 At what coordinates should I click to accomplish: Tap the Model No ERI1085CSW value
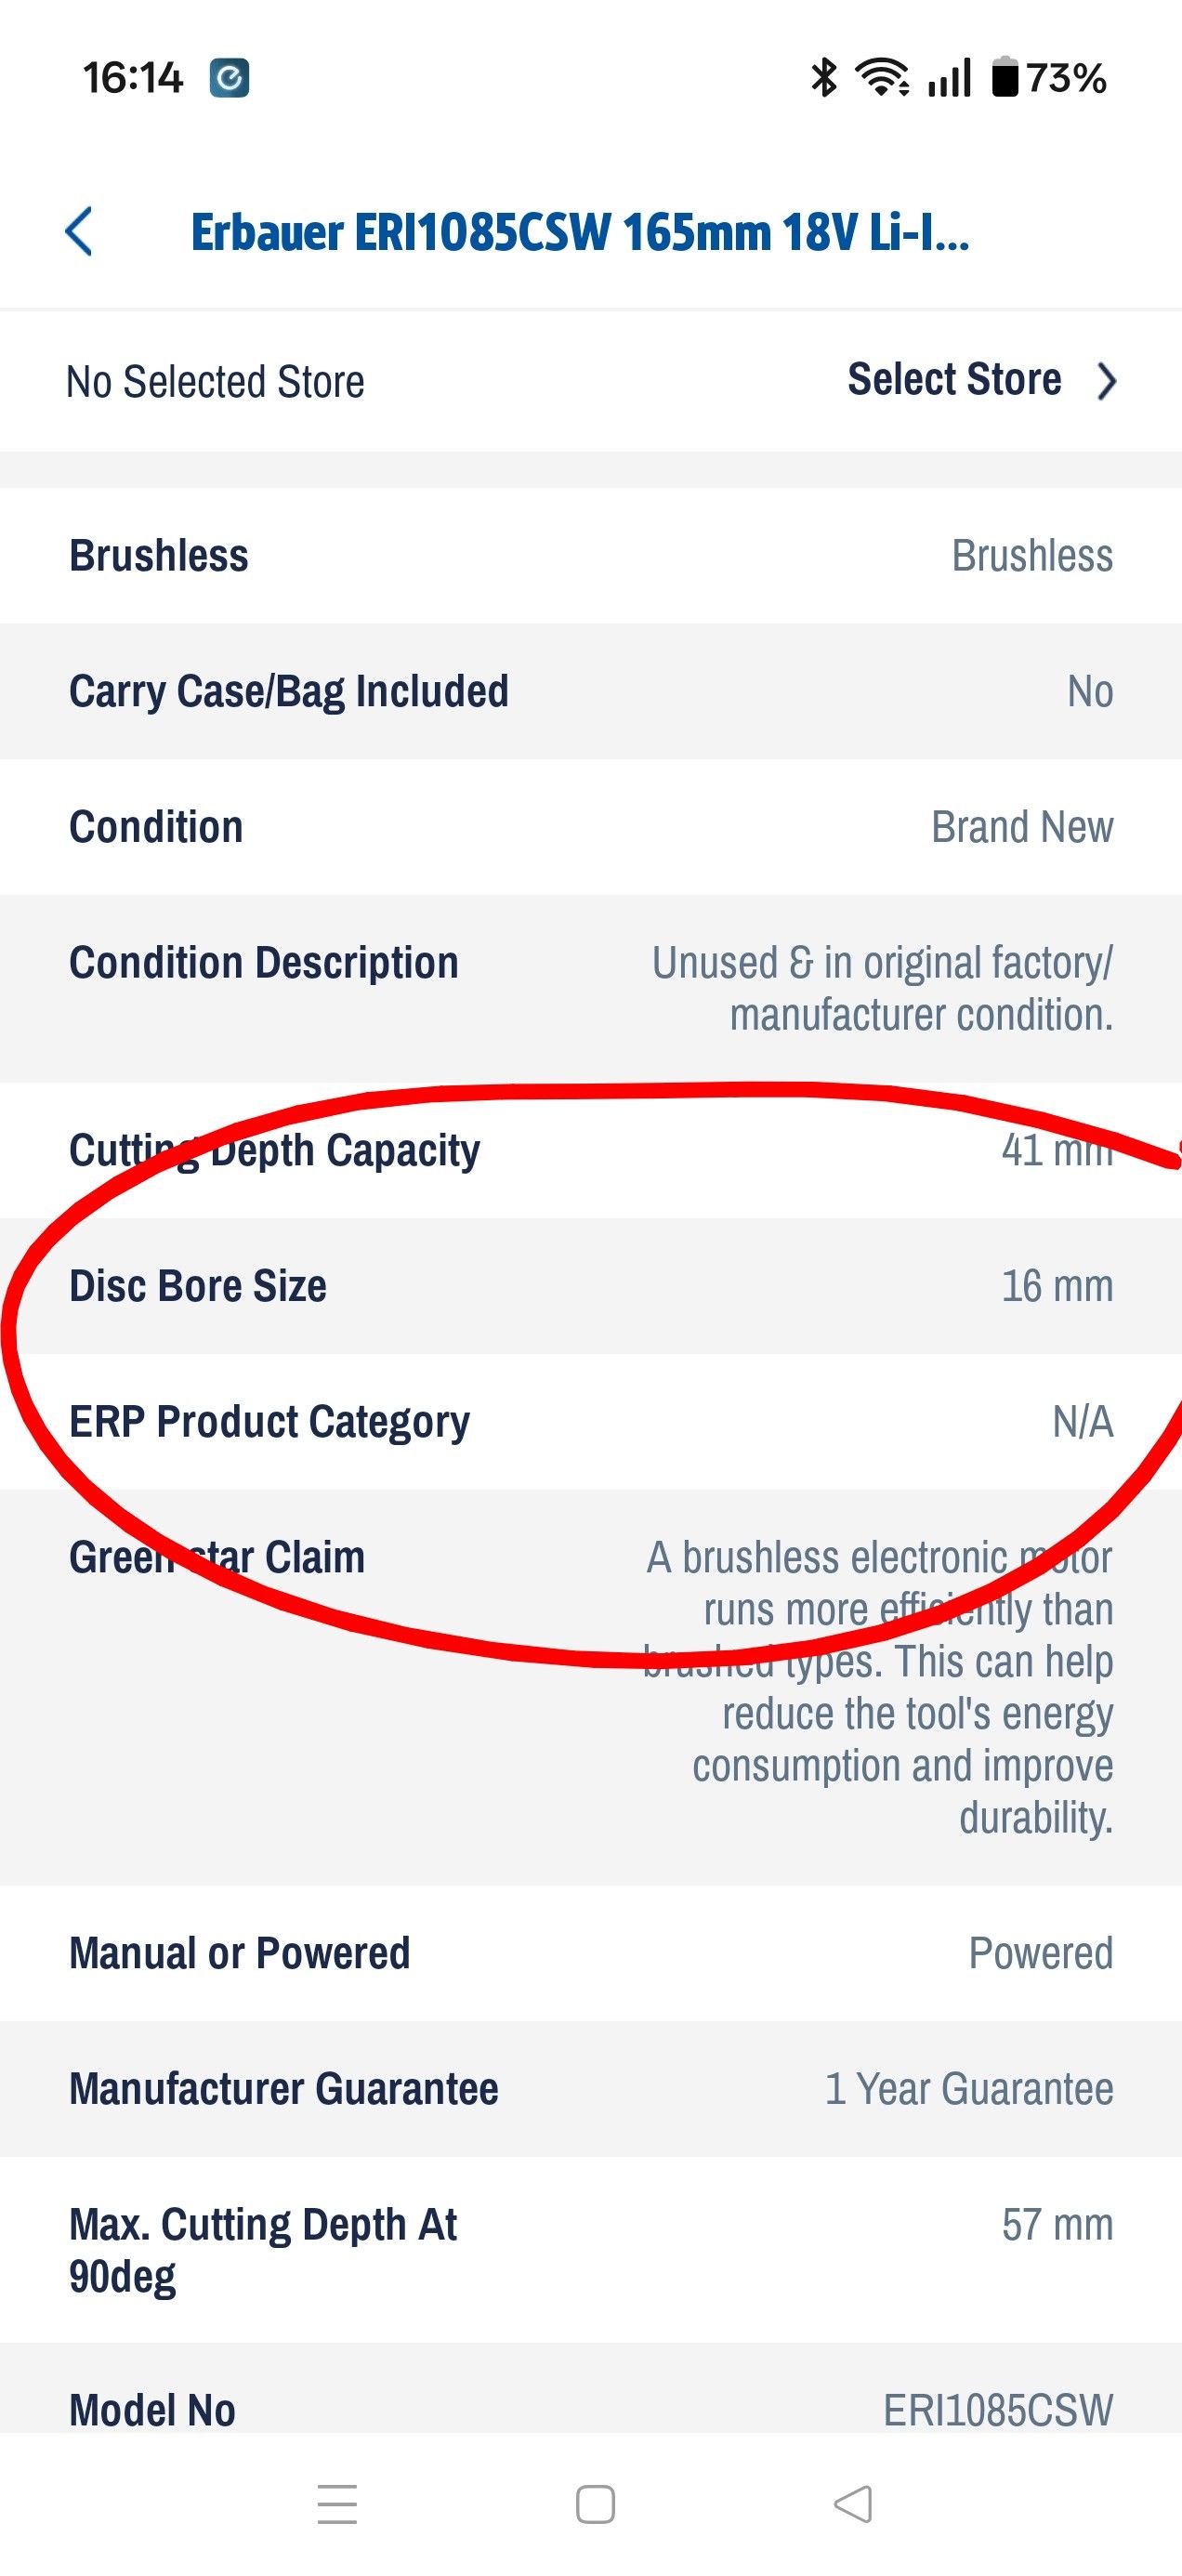[997, 2410]
